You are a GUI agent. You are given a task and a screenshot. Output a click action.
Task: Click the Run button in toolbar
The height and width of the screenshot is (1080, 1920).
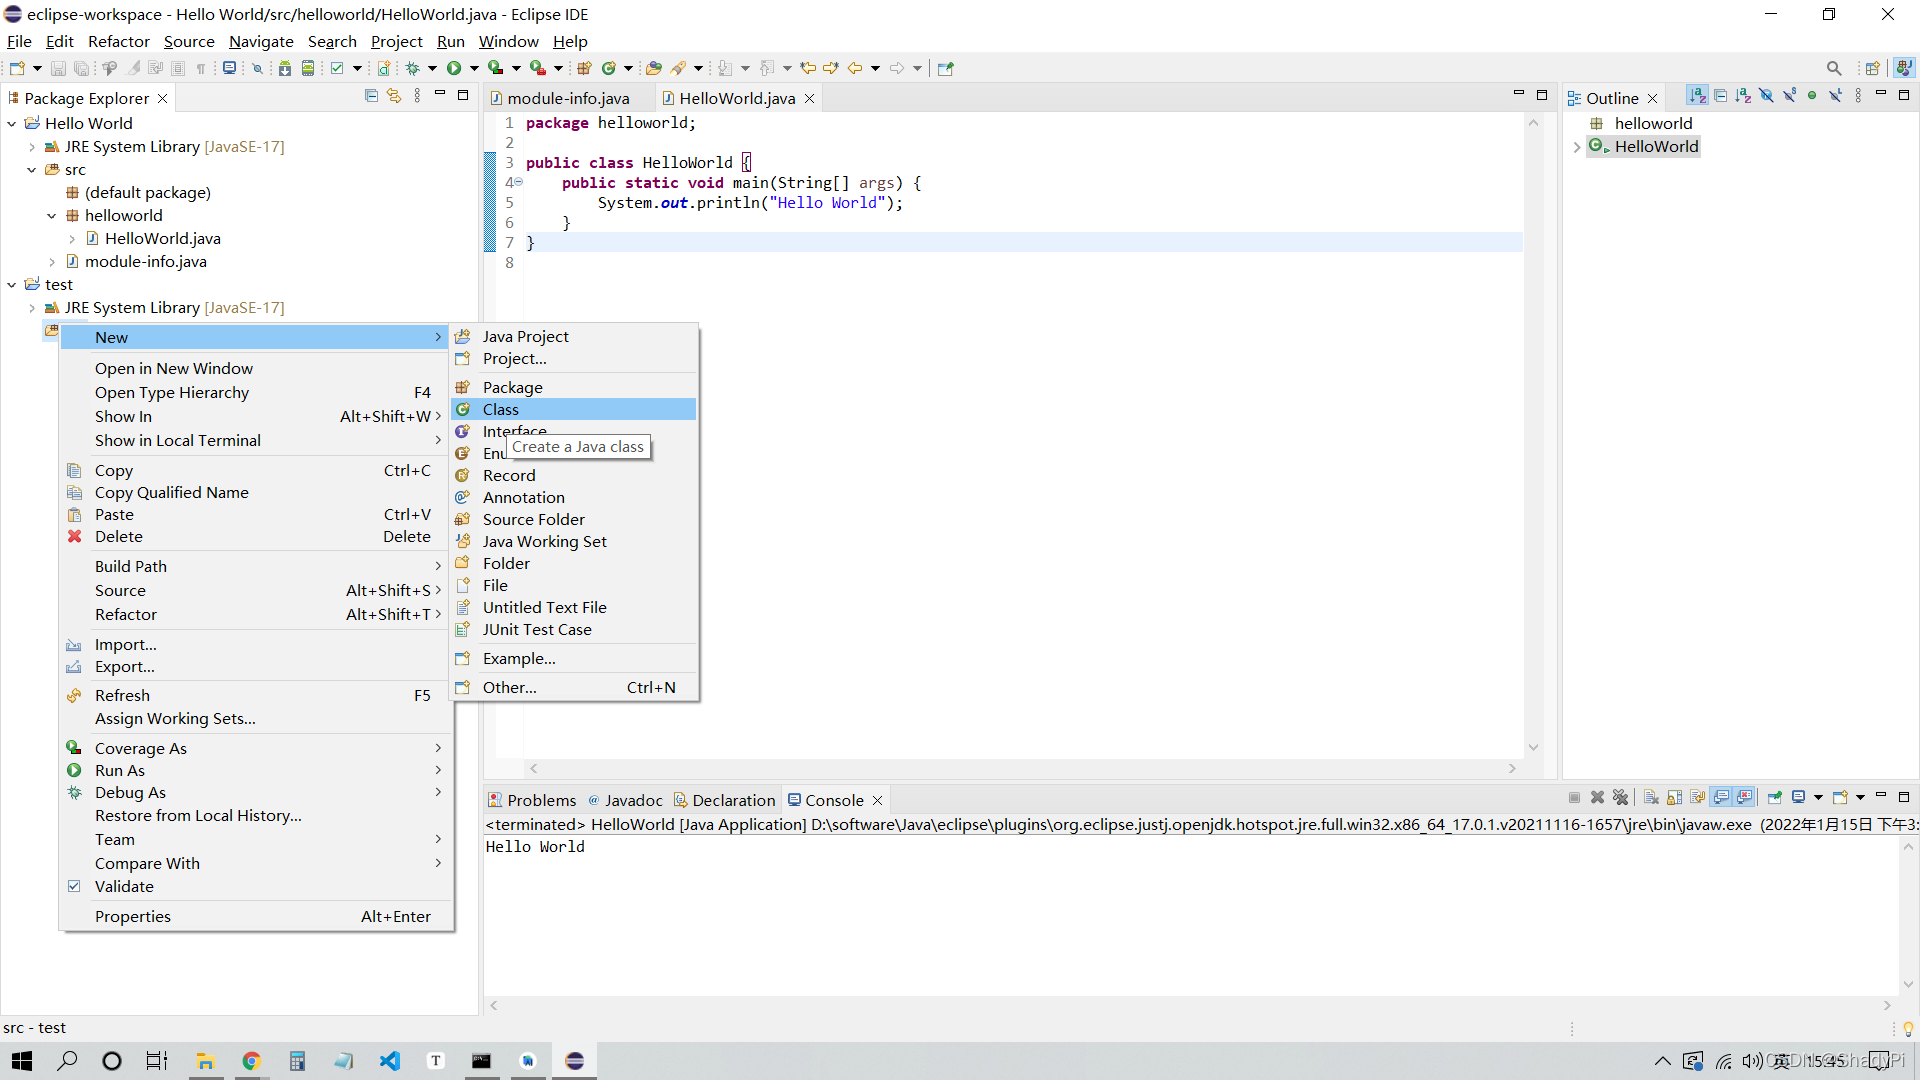point(454,67)
